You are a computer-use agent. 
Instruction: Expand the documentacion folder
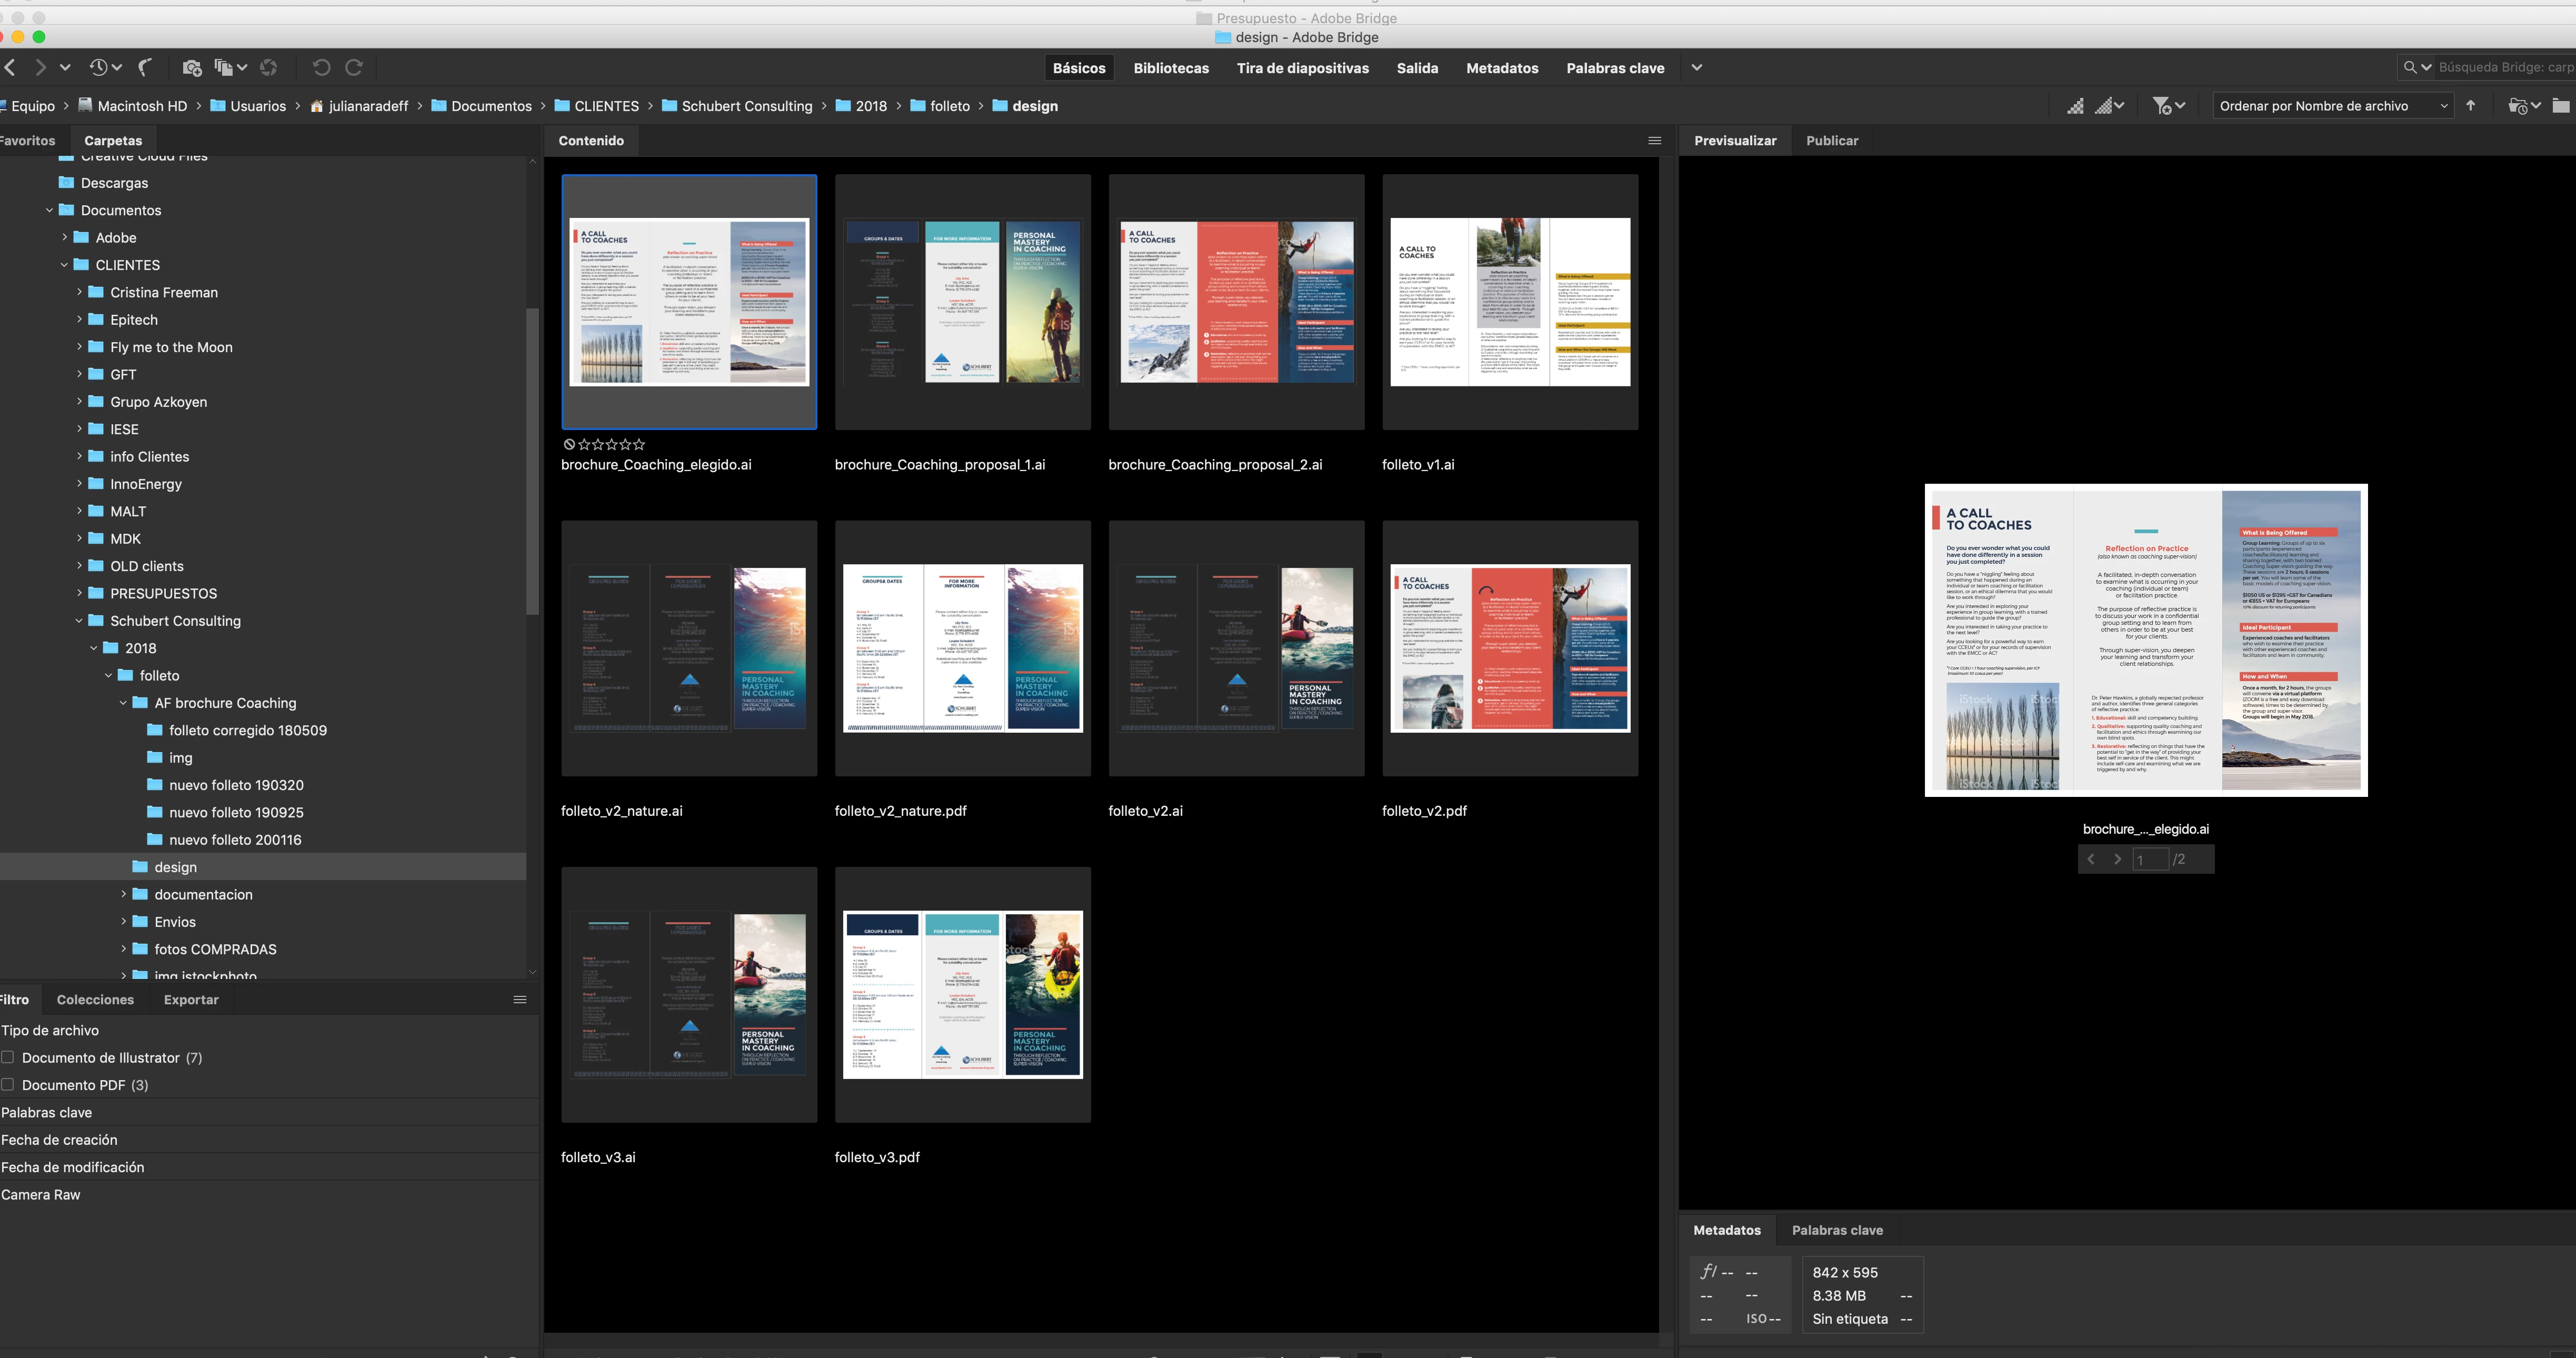(124, 894)
